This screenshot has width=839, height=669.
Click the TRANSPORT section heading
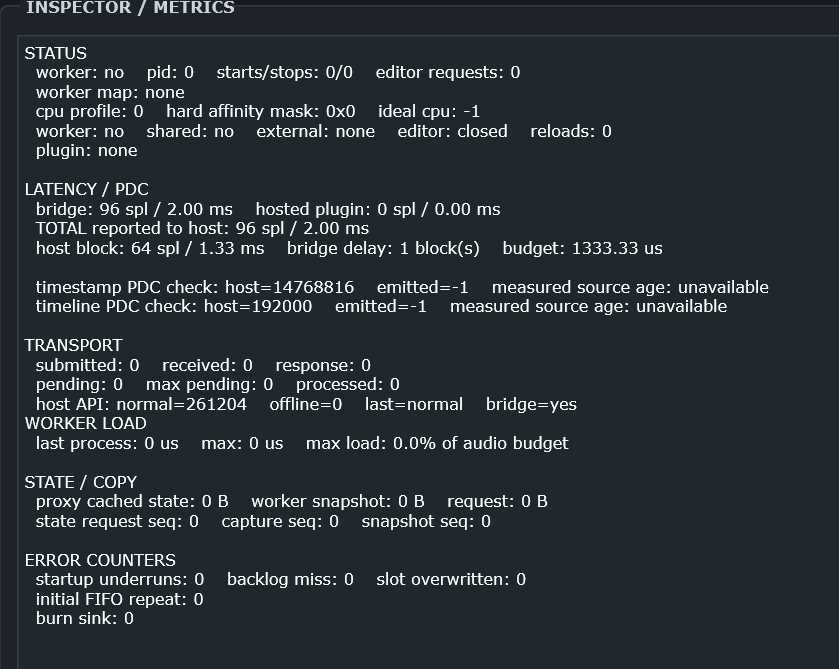[x=73, y=345]
